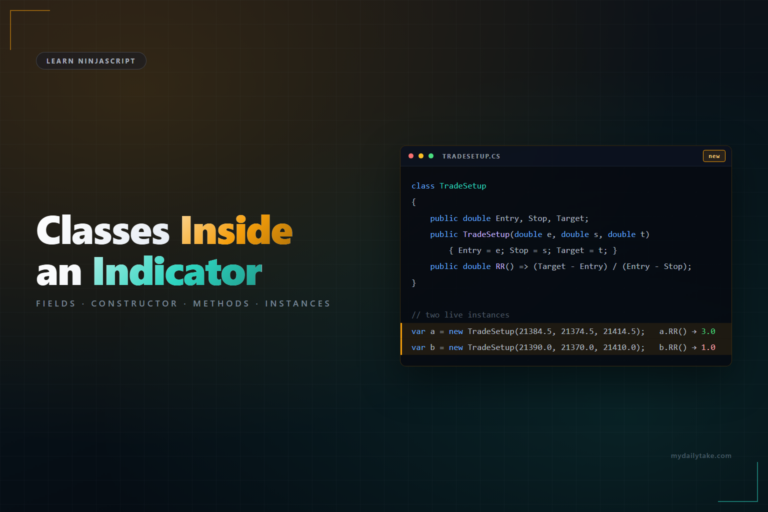
Task: Click '{ Entry = e; Stop = s; Target = t; }' line
Action: (x=533, y=250)
